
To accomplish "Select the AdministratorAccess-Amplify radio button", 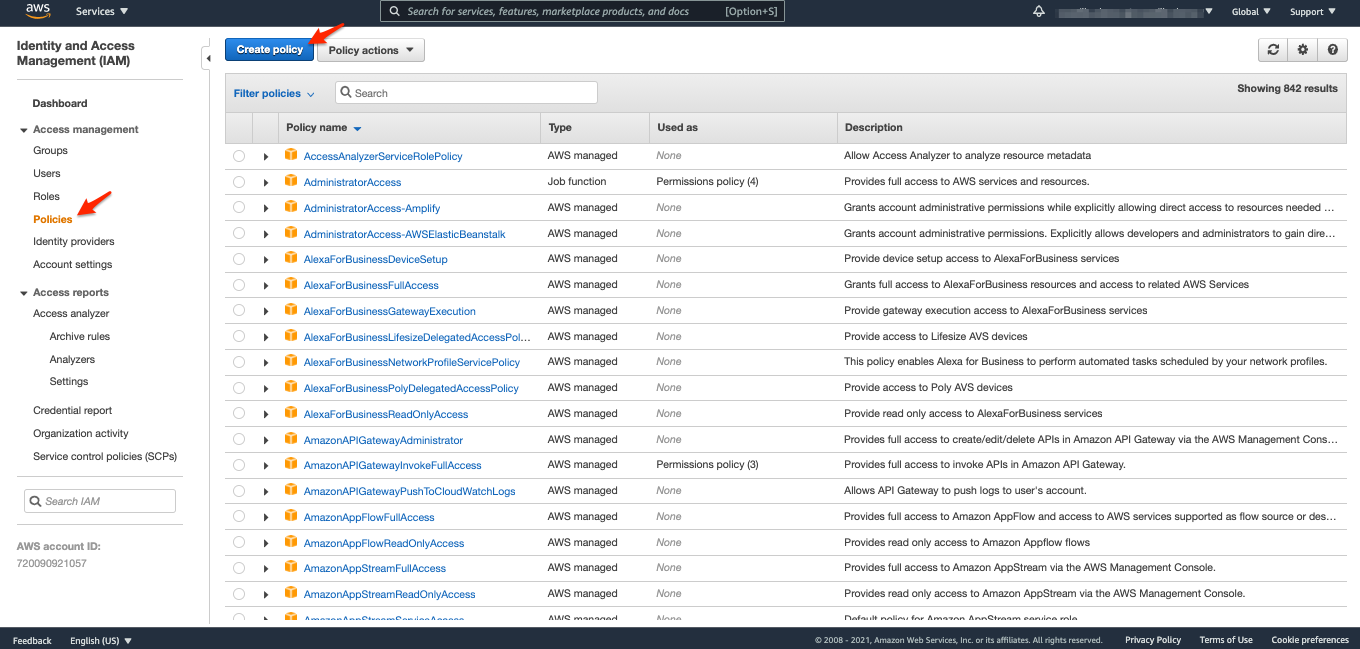I will tap(239, 208).
